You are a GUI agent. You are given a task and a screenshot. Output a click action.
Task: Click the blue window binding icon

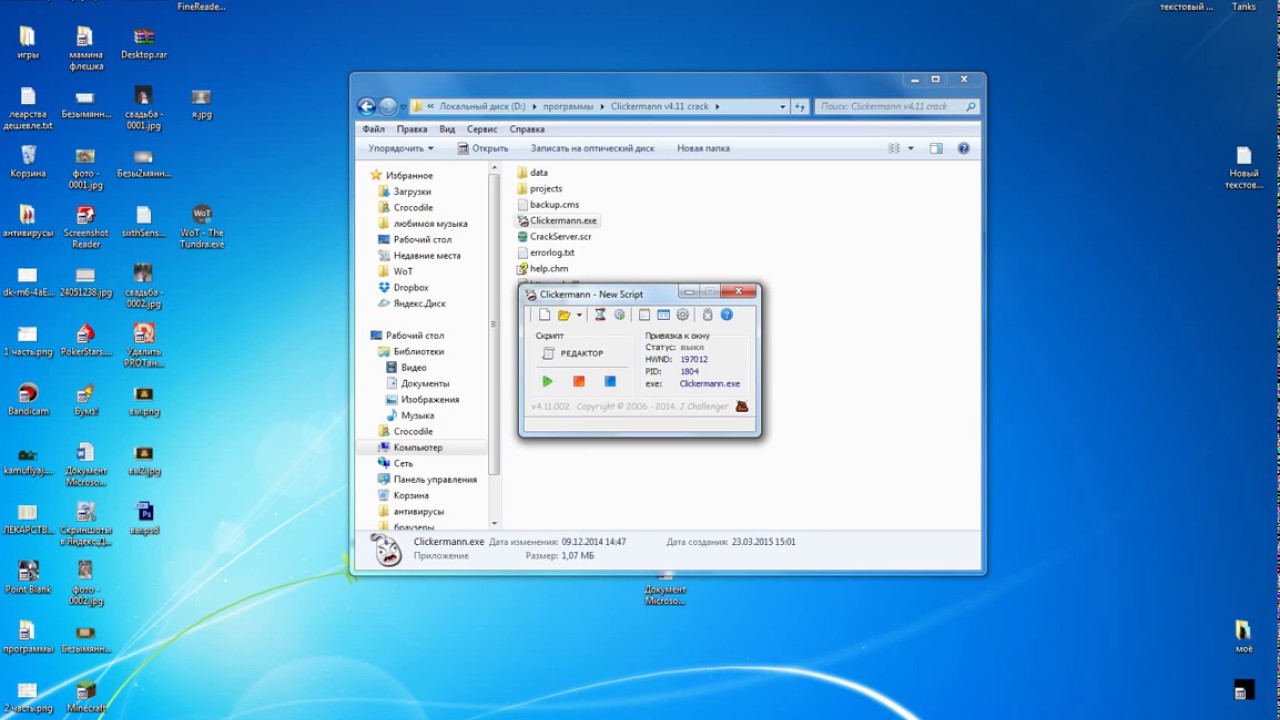663,315
